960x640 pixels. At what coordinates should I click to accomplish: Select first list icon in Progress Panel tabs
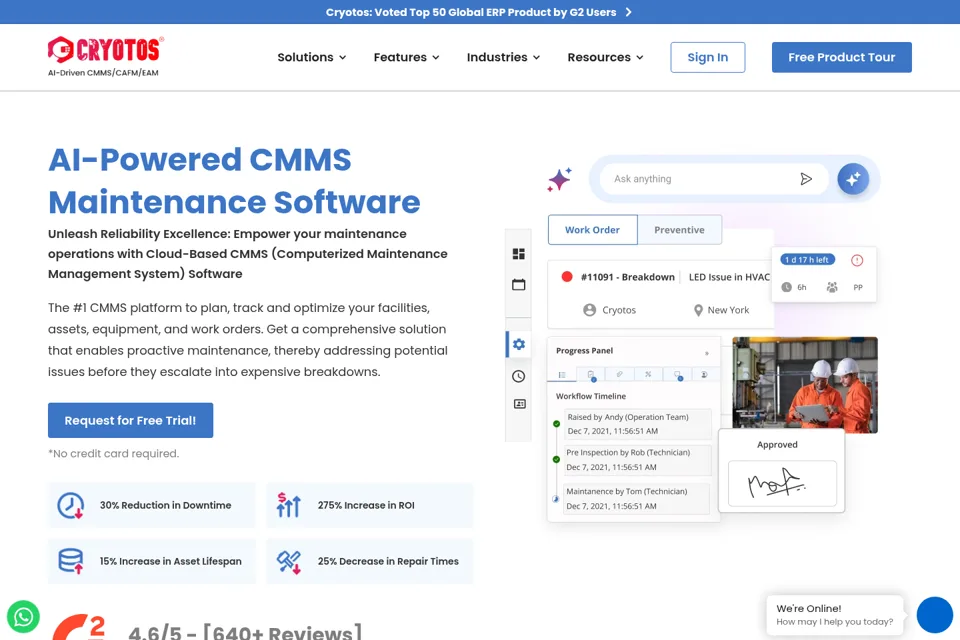tap(562, 375)
